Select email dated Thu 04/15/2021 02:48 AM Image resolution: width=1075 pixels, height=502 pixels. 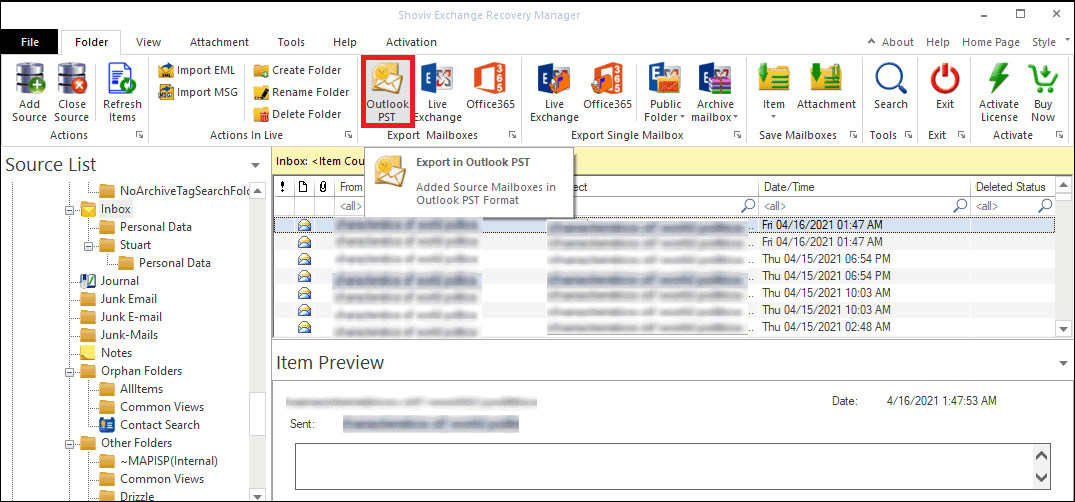665,327
